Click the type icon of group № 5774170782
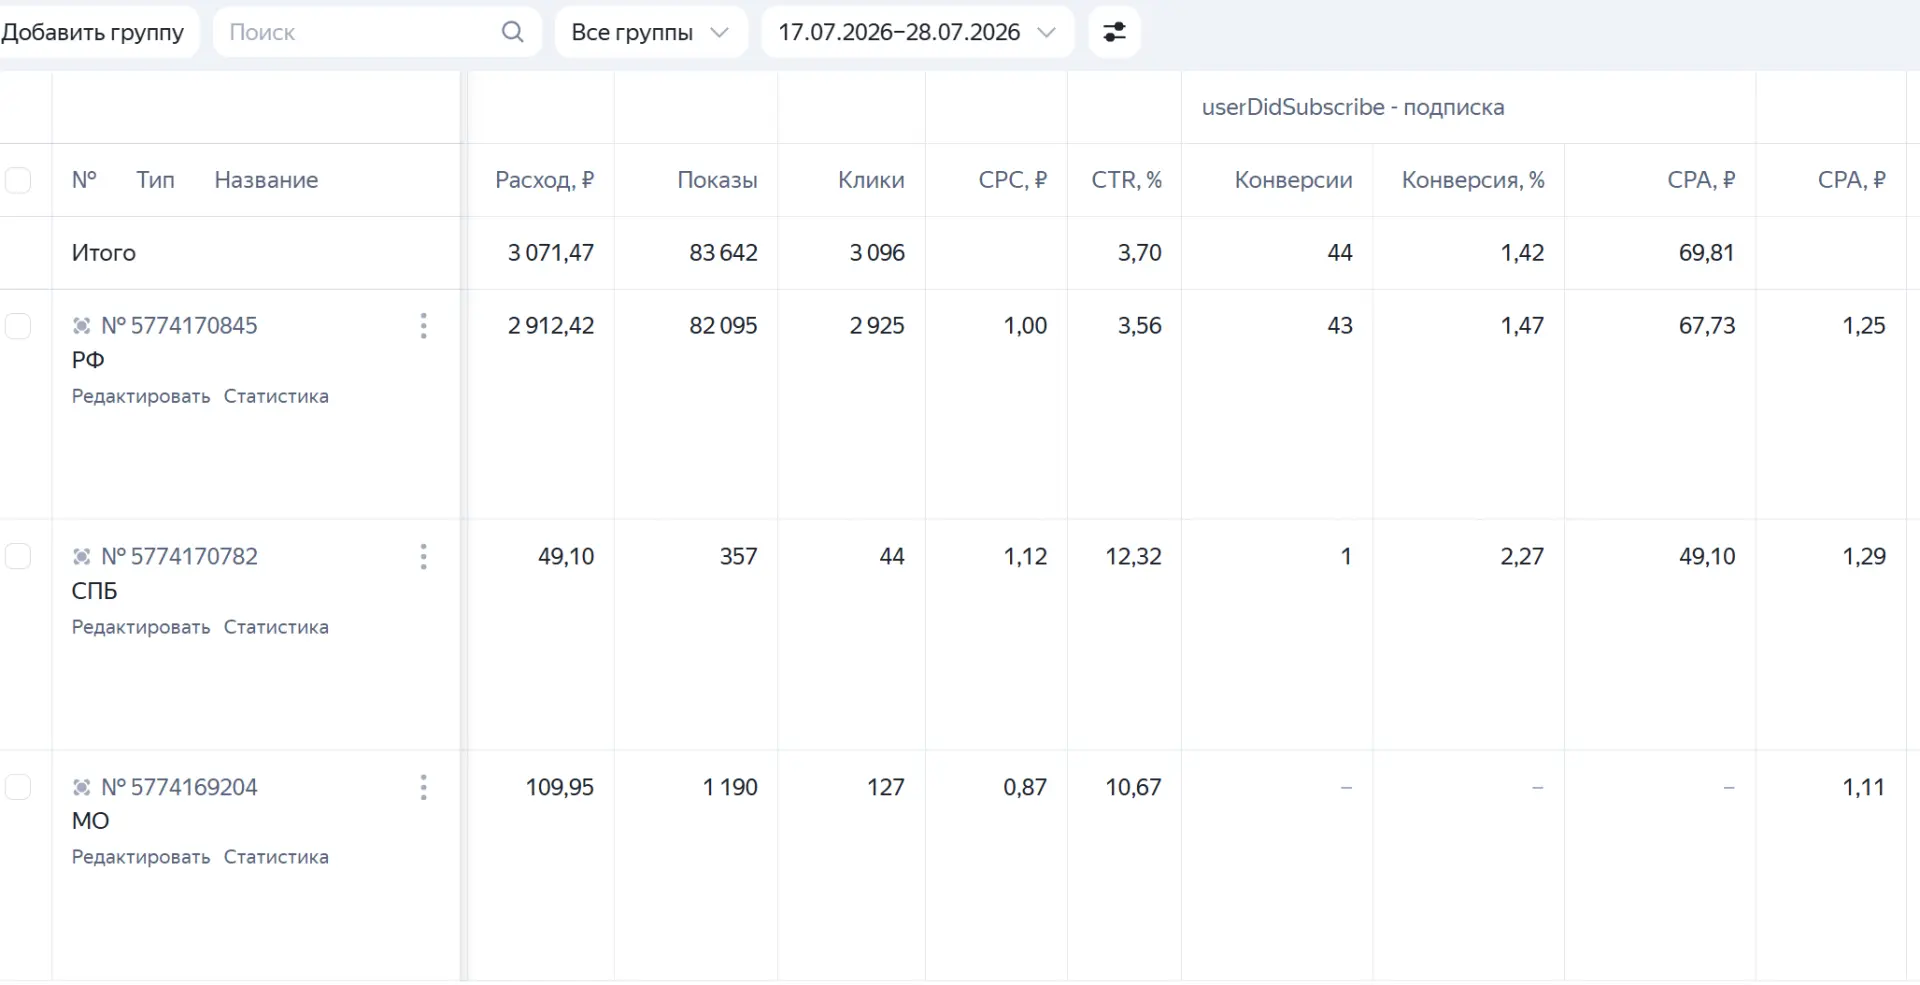This screenshot has height=985, width=1920. coord(82,557)
